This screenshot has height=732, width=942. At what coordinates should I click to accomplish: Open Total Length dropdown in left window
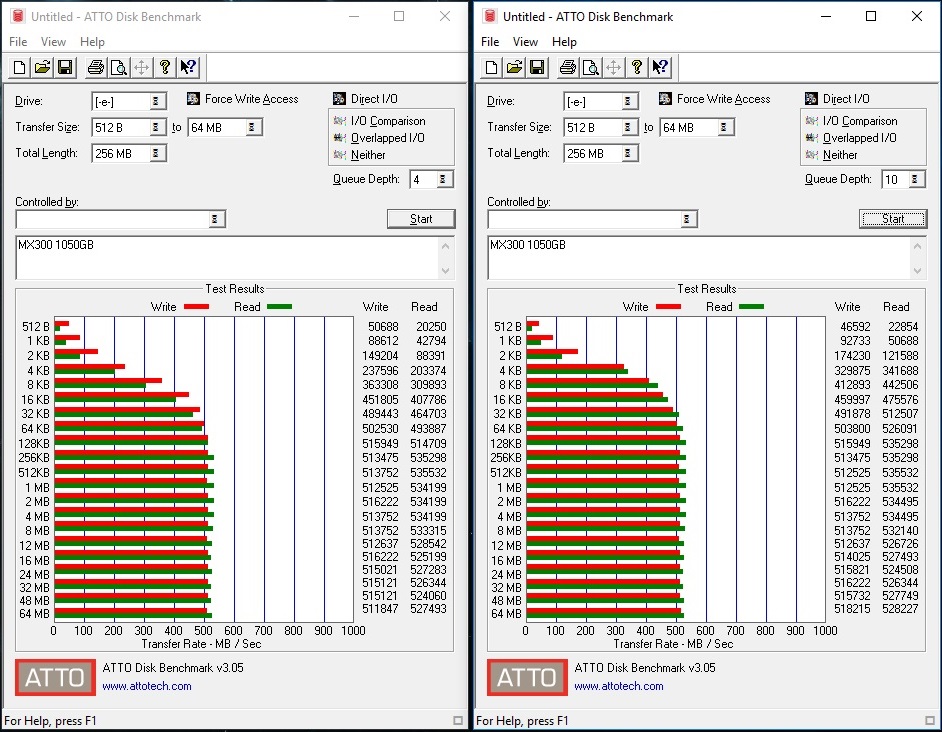[x=156, y=153]
